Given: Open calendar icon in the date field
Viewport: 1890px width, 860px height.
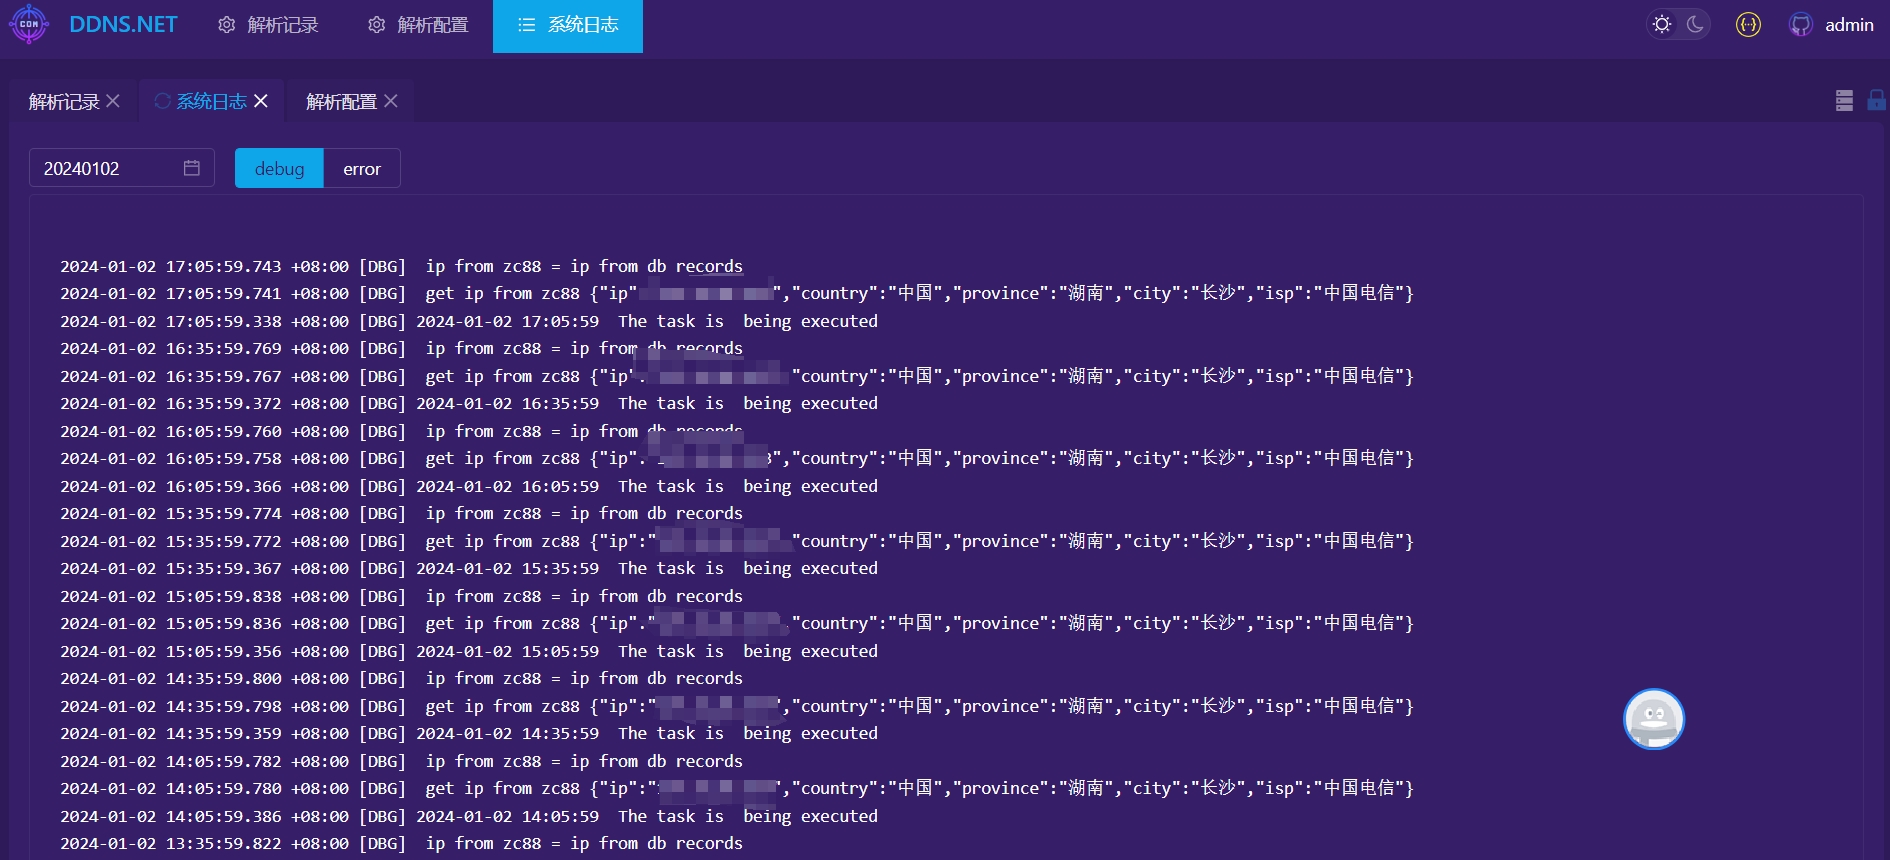Looking at the screenshot, I should (x=192, y=168).
